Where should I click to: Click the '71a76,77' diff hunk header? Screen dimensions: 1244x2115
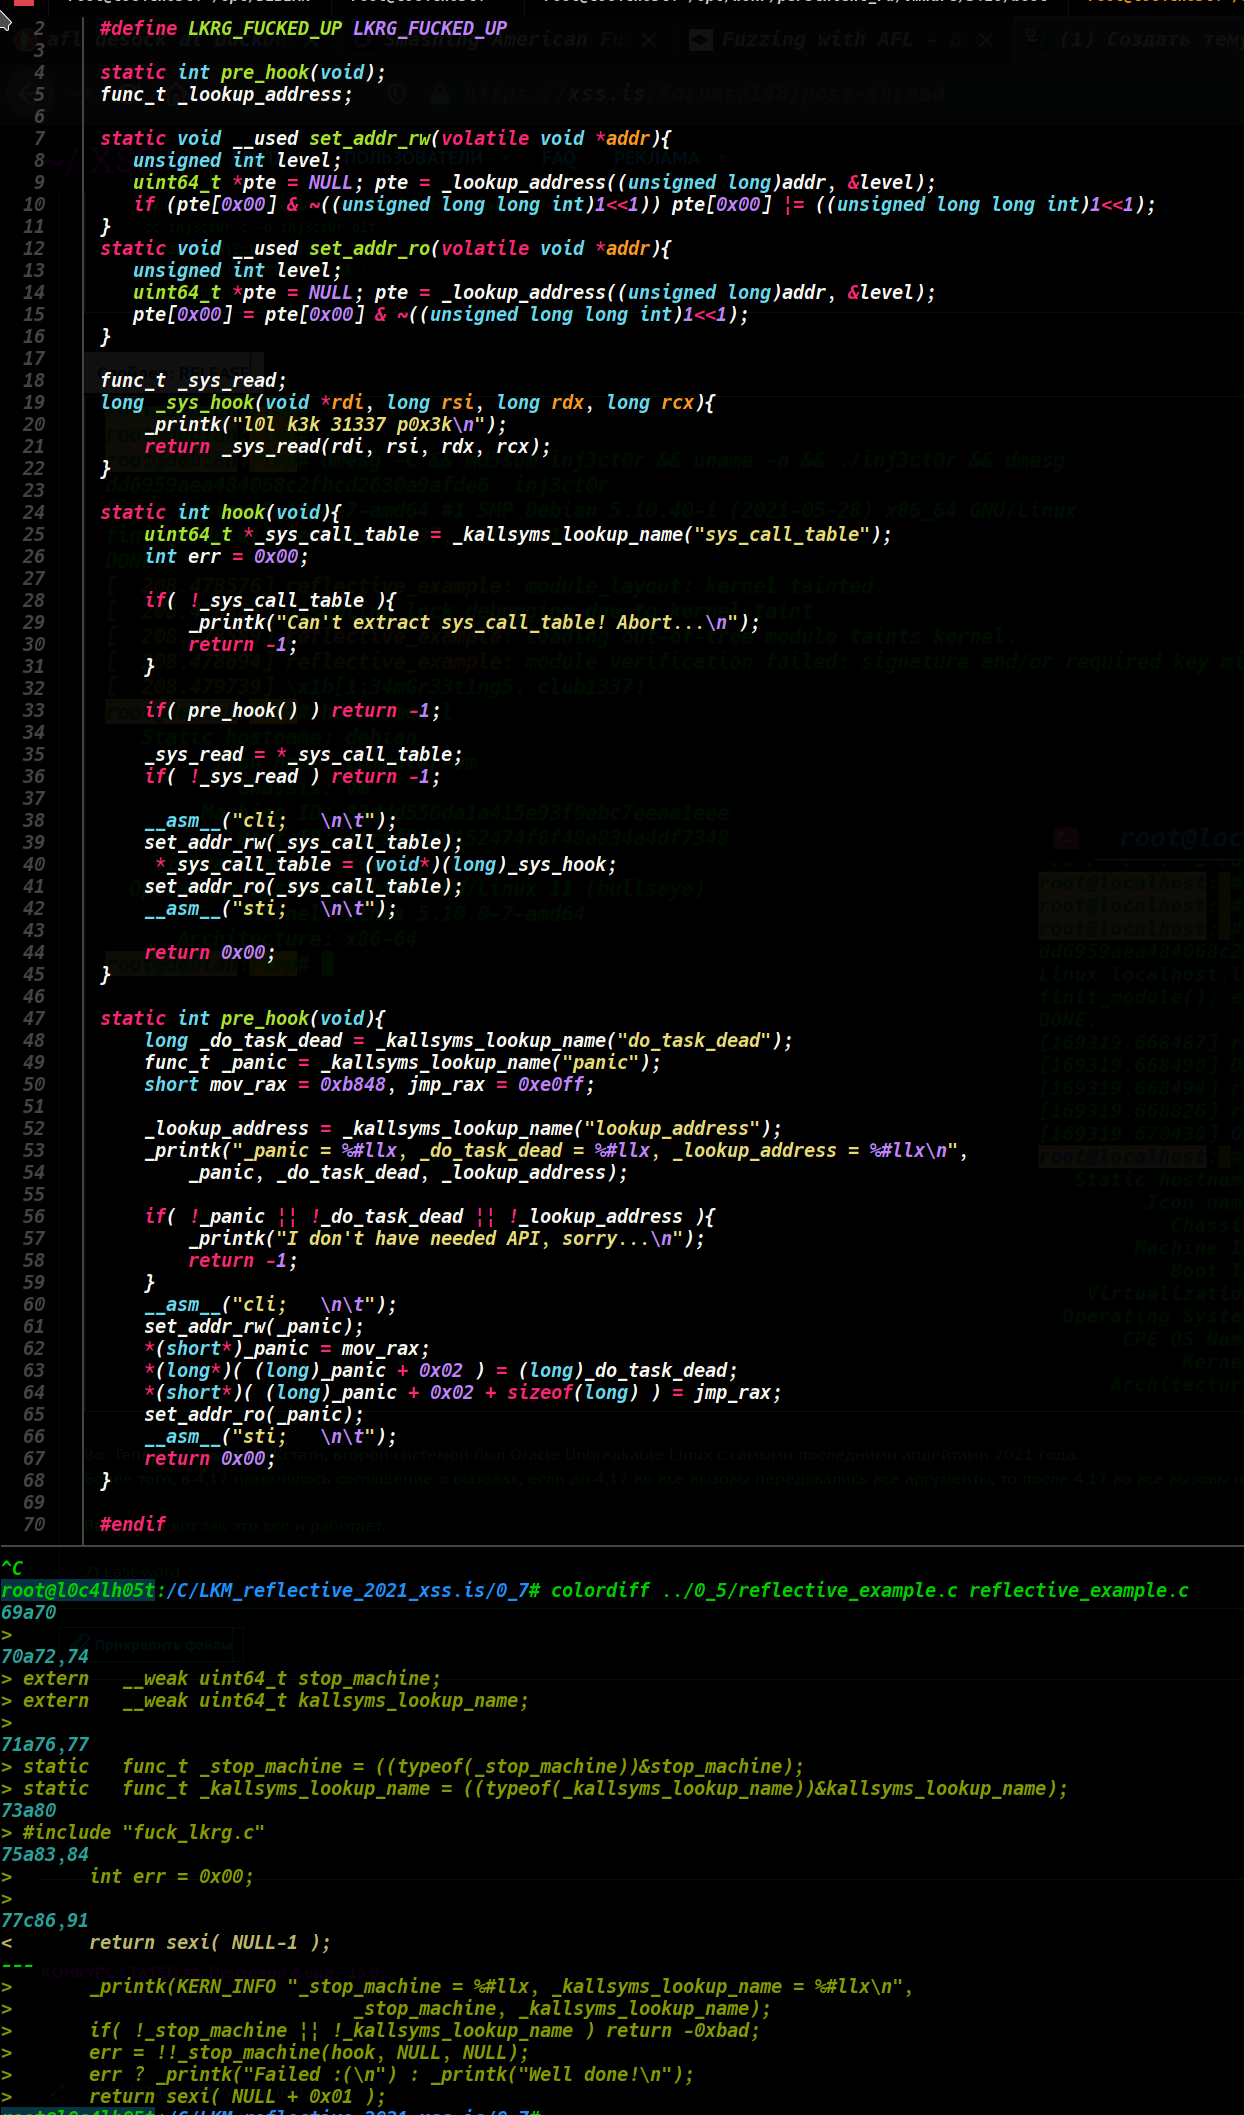(45, 1744)
